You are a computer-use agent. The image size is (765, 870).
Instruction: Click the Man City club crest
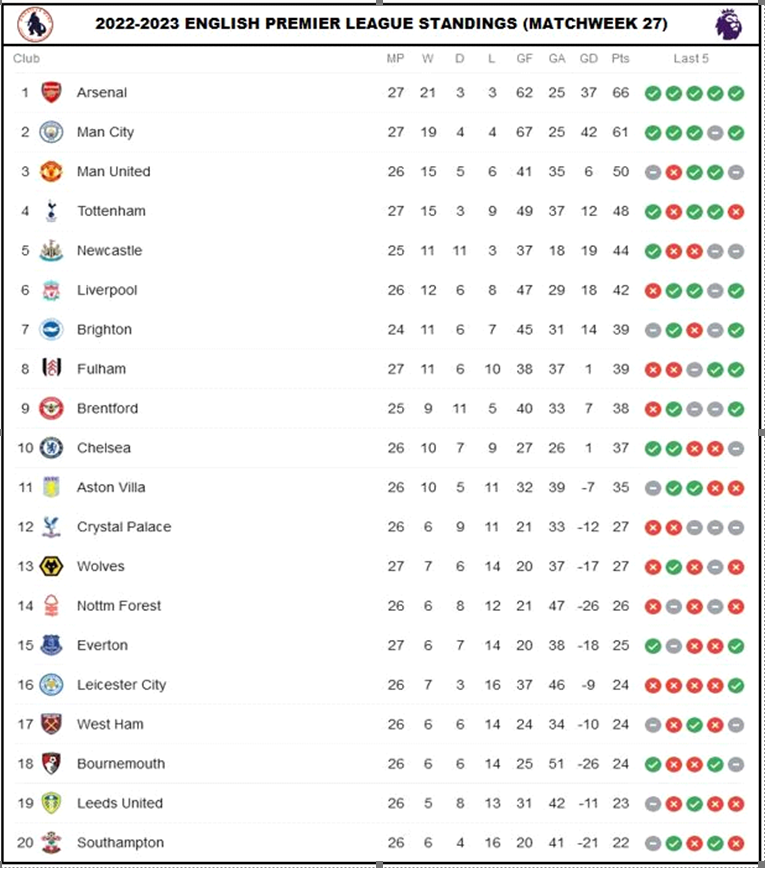click(x=51, y=132)
